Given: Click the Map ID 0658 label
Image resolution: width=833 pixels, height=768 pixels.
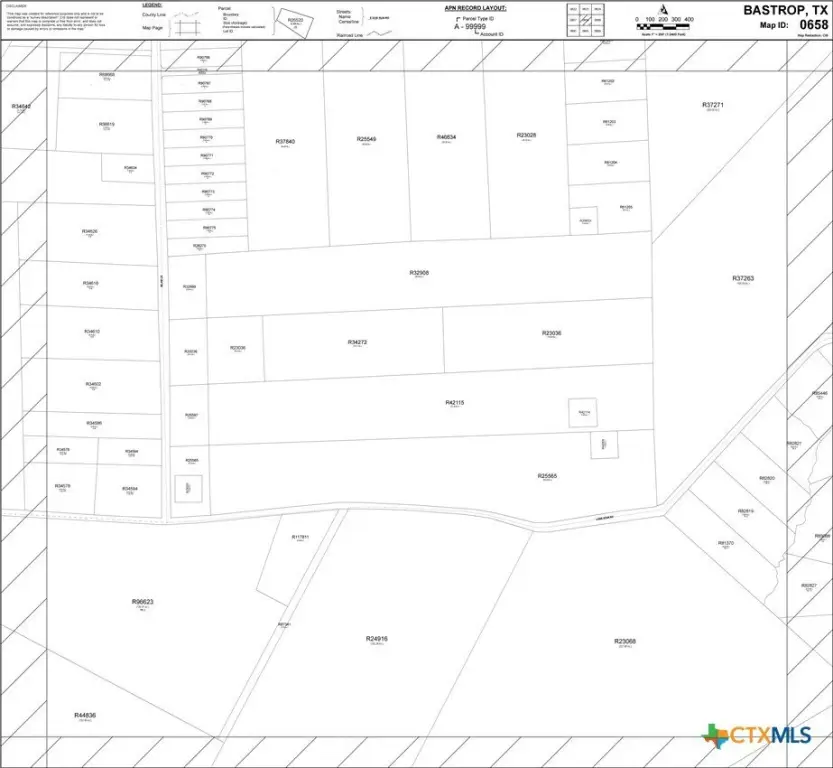Looking at the screenshot, I should coord(793,25).
